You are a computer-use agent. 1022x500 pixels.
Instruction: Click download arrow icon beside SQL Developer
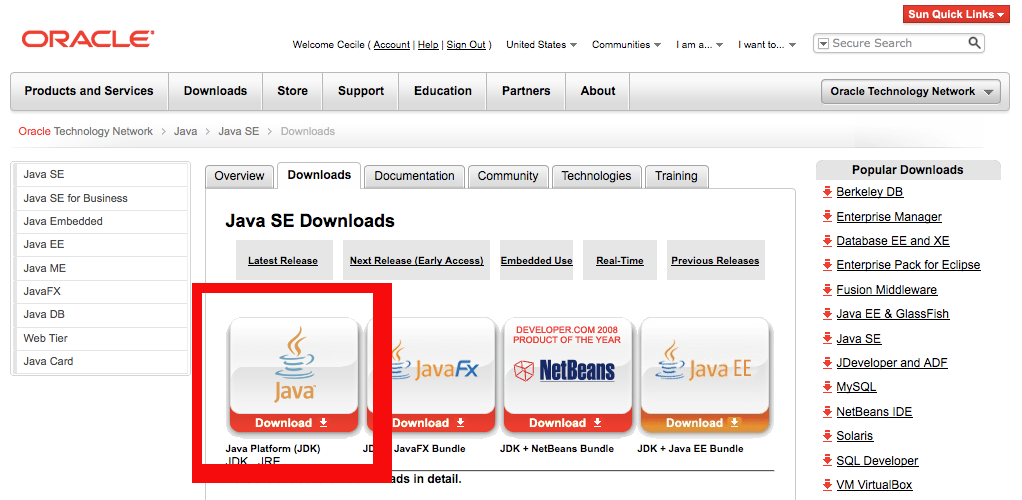click(x=826, y=460)
